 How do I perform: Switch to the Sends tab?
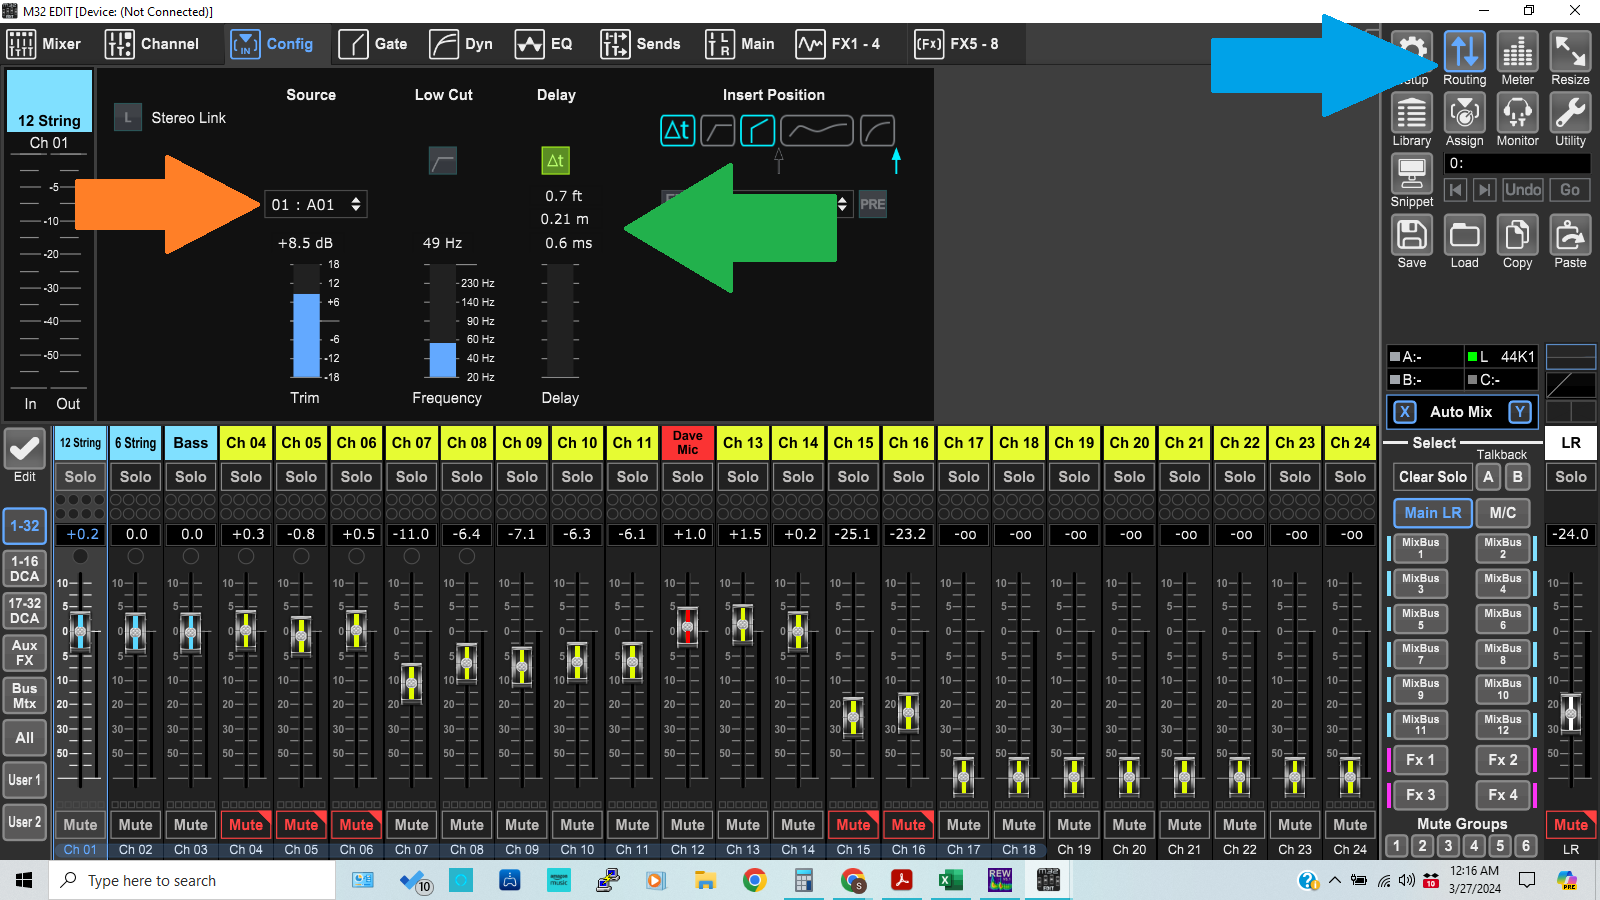[x=640, y=44]
